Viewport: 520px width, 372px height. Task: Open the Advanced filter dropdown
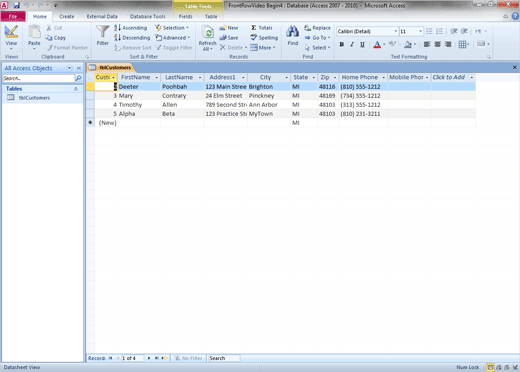pos(173,38)
